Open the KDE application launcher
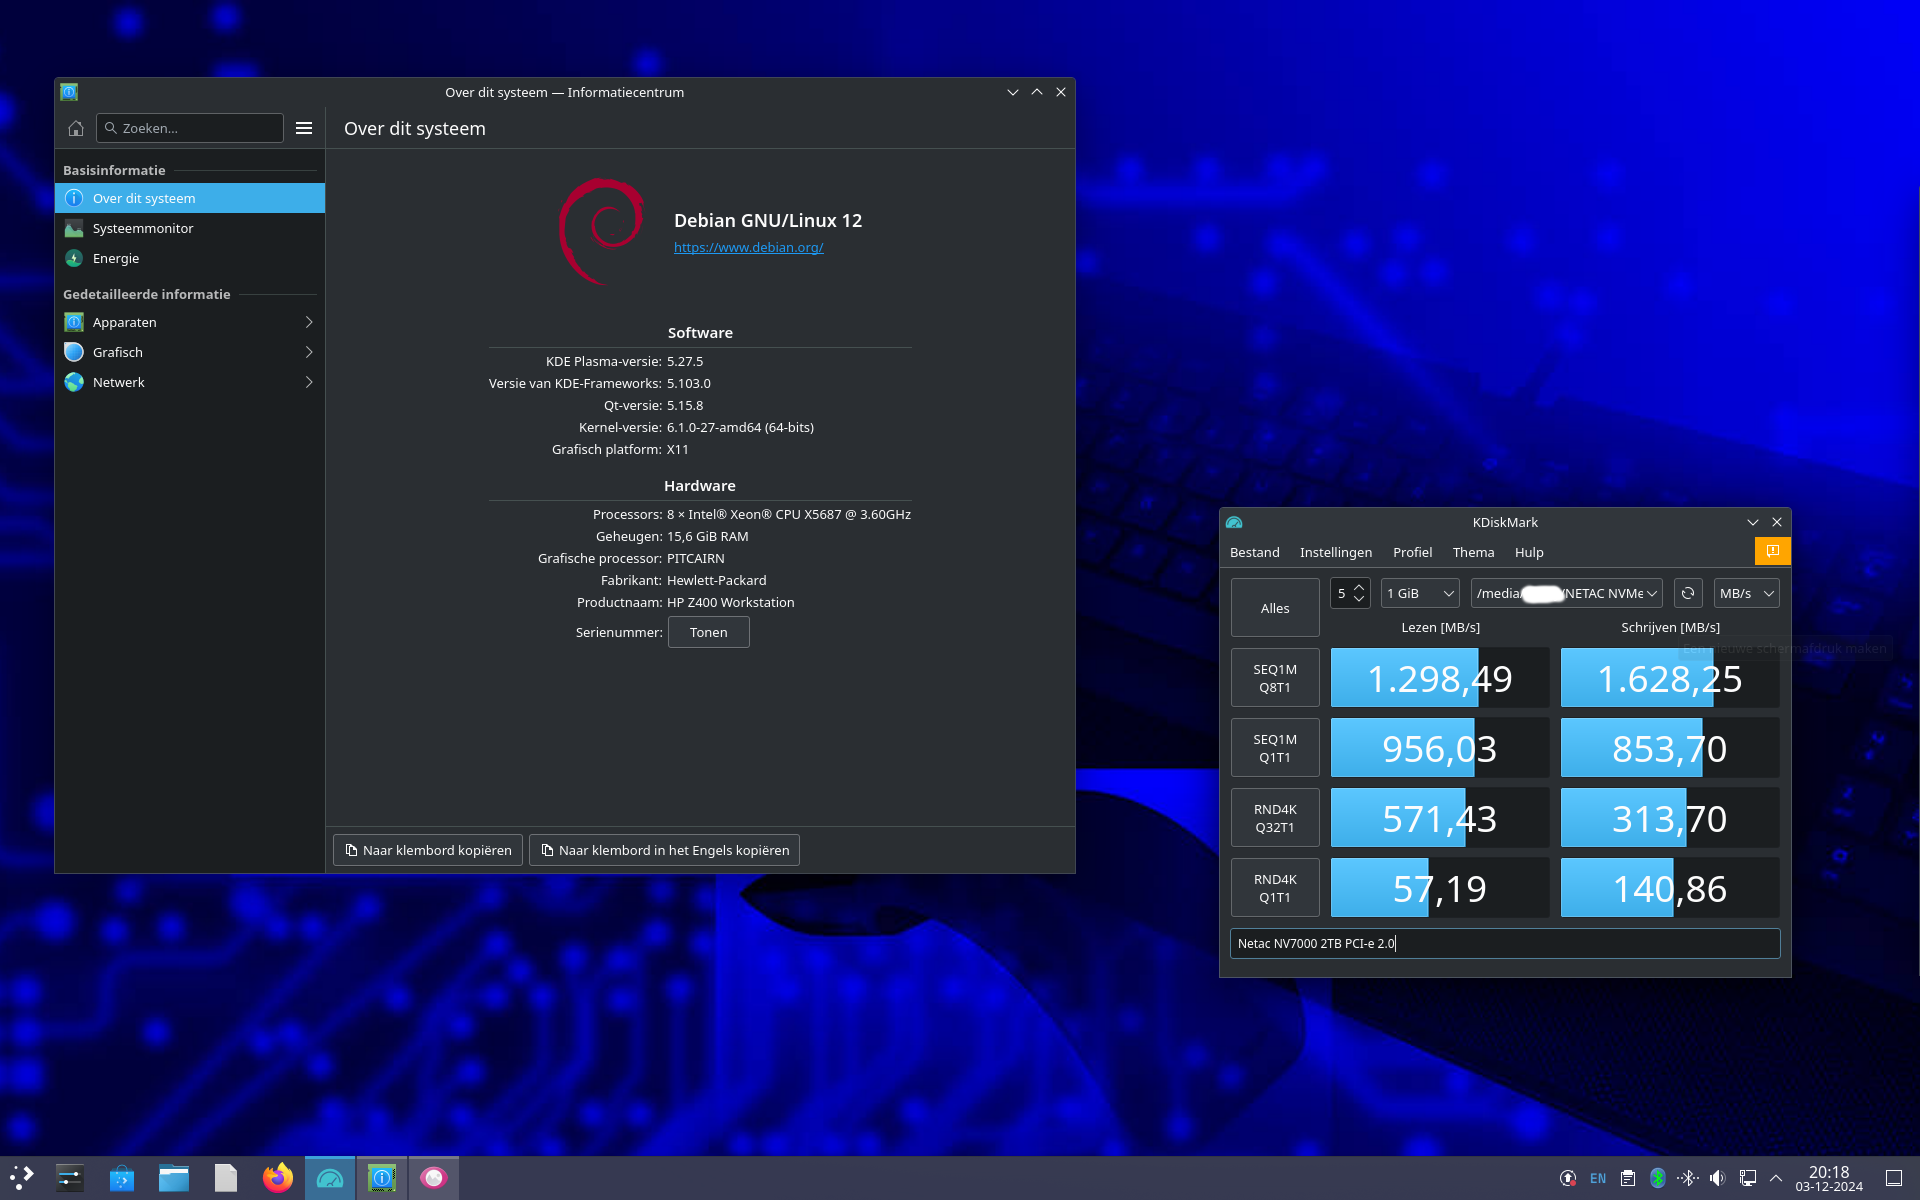Screen dimensions: 1920x1200 [x=22, y=1178]
